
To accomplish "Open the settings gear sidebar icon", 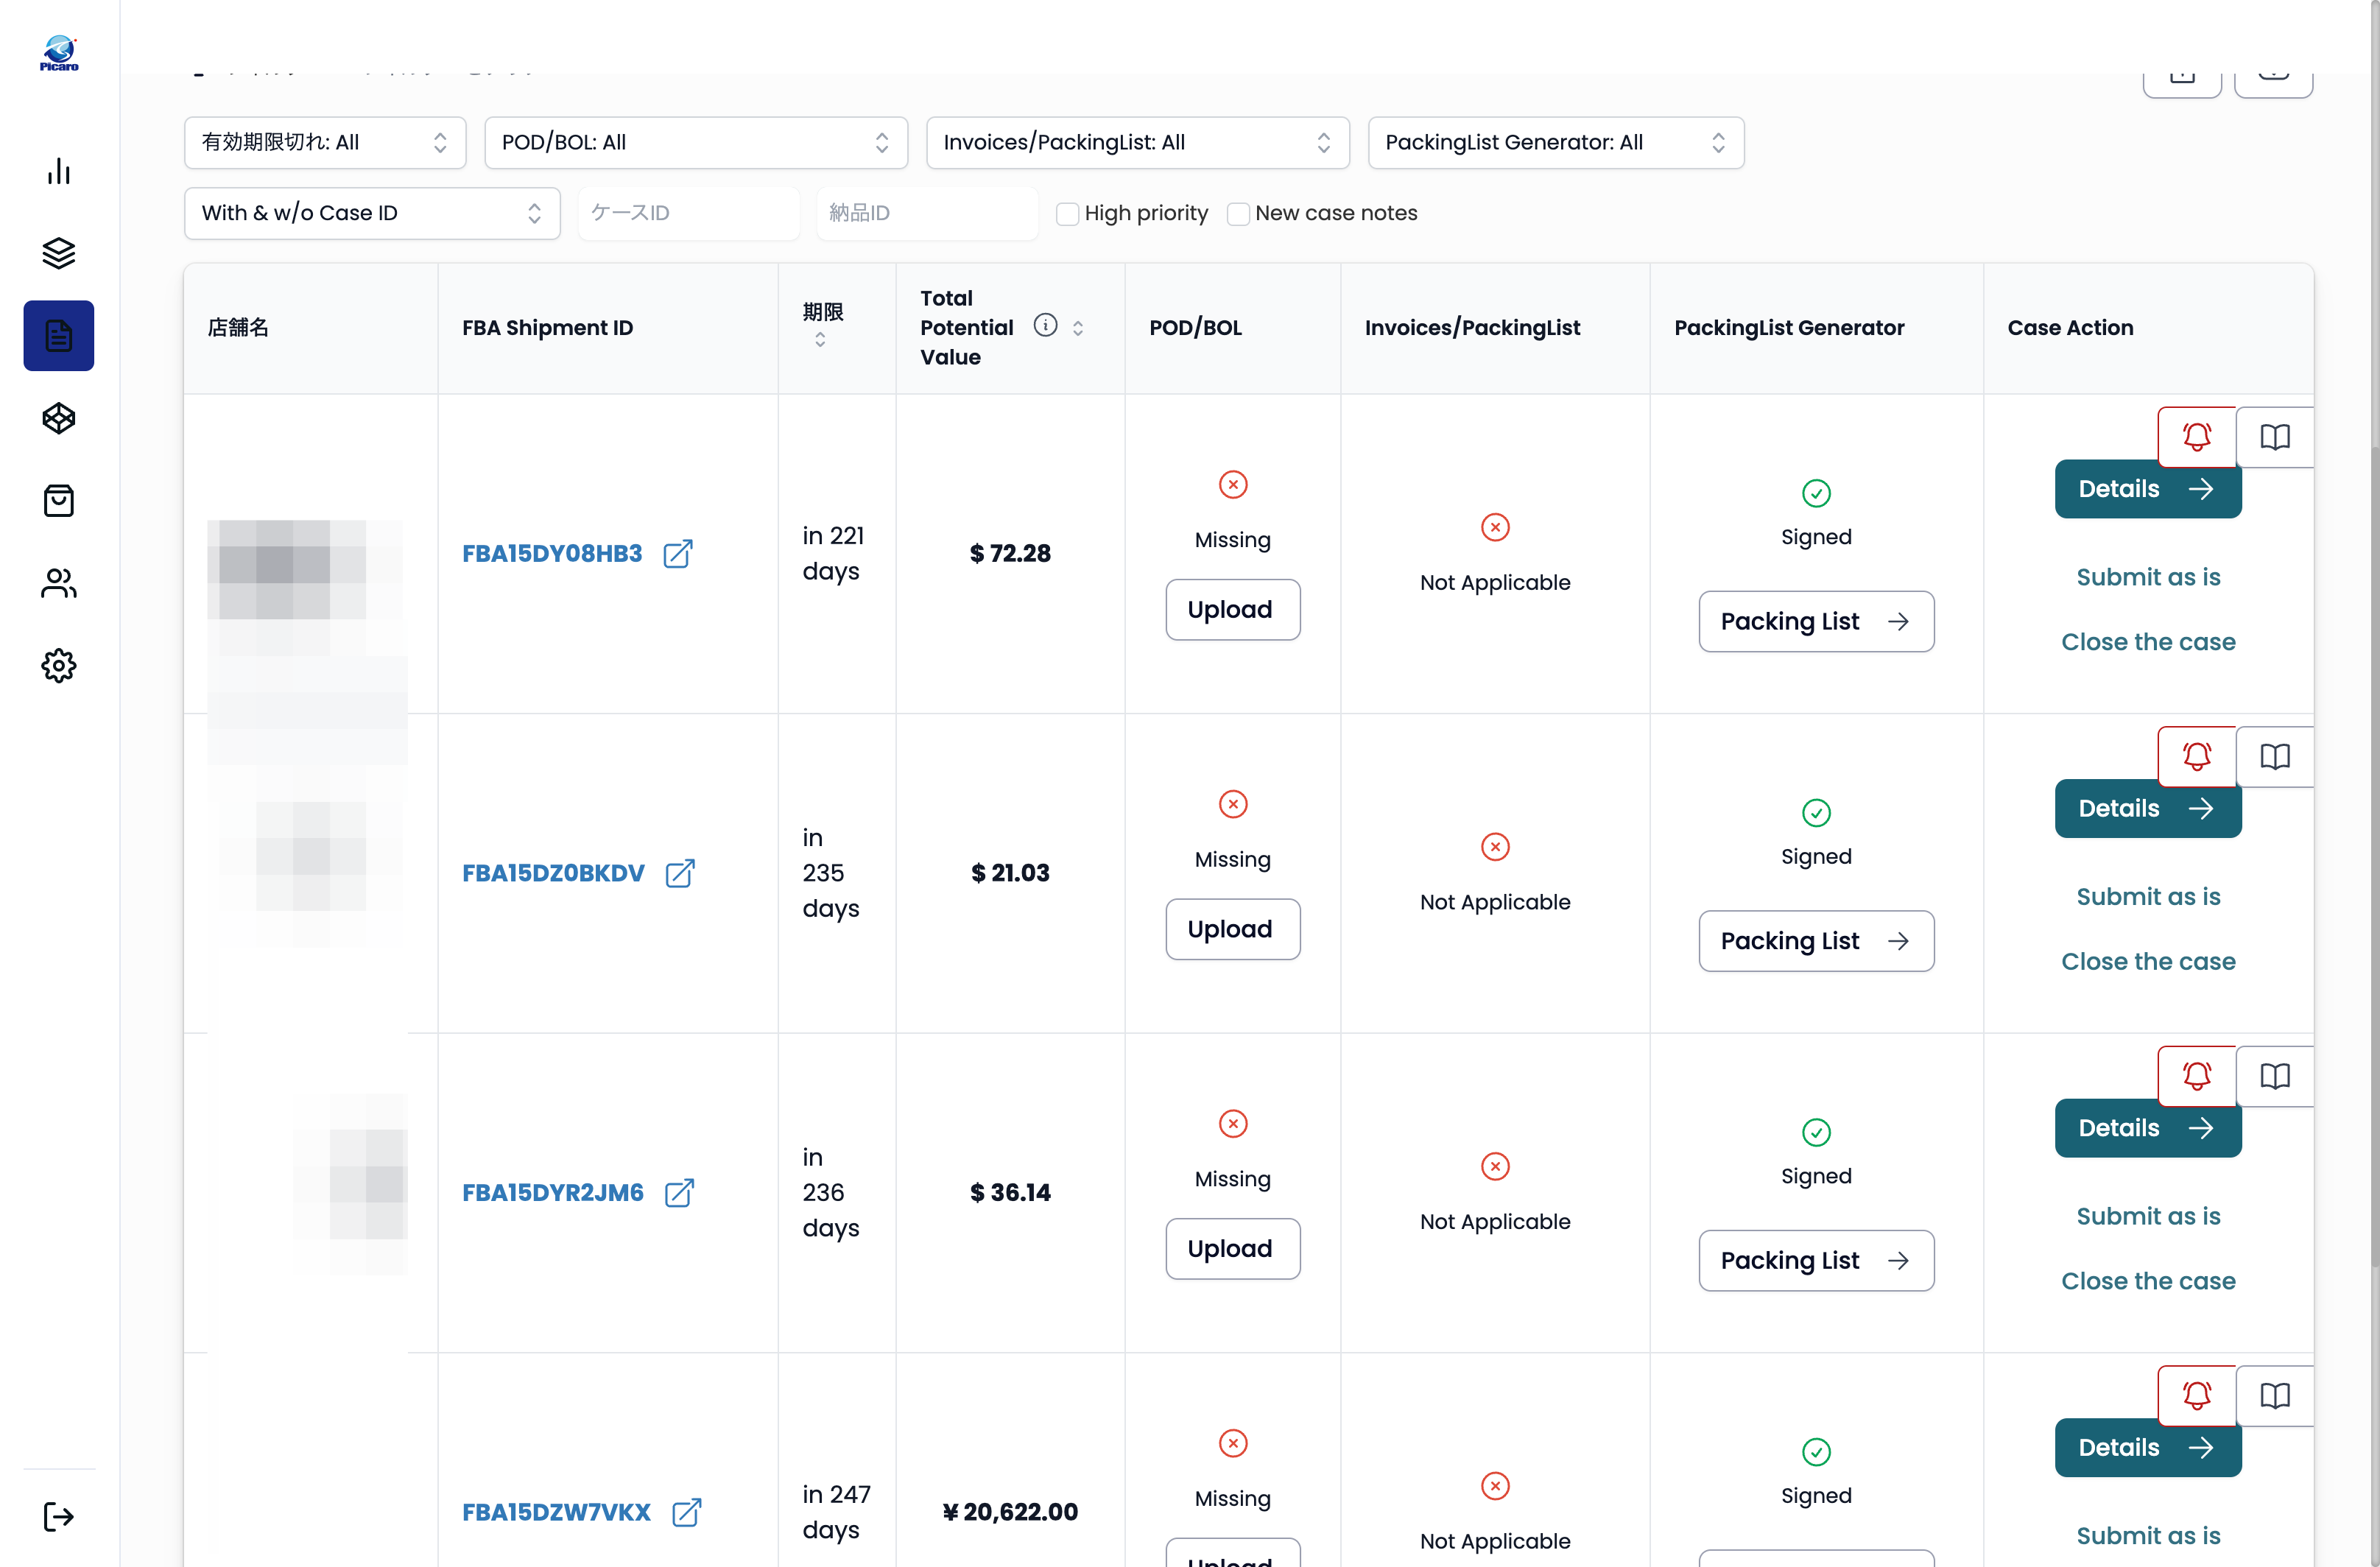I will click(x=59, y=665).
